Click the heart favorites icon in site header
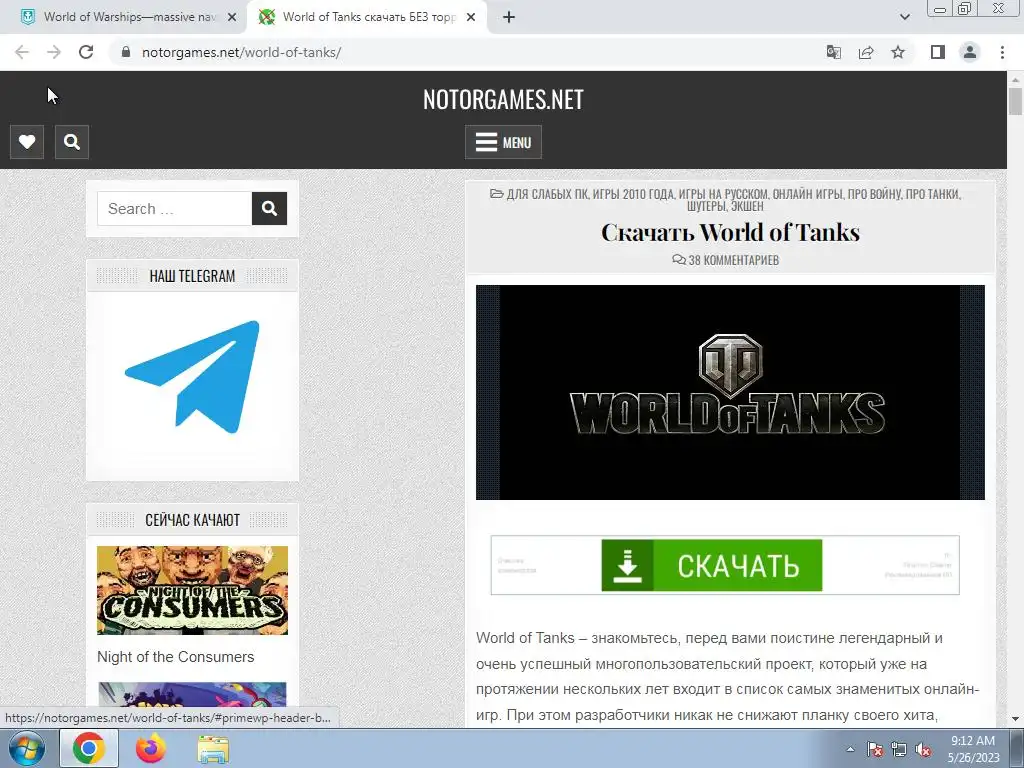Screen dimensions: 1024x768 [27, 142]
